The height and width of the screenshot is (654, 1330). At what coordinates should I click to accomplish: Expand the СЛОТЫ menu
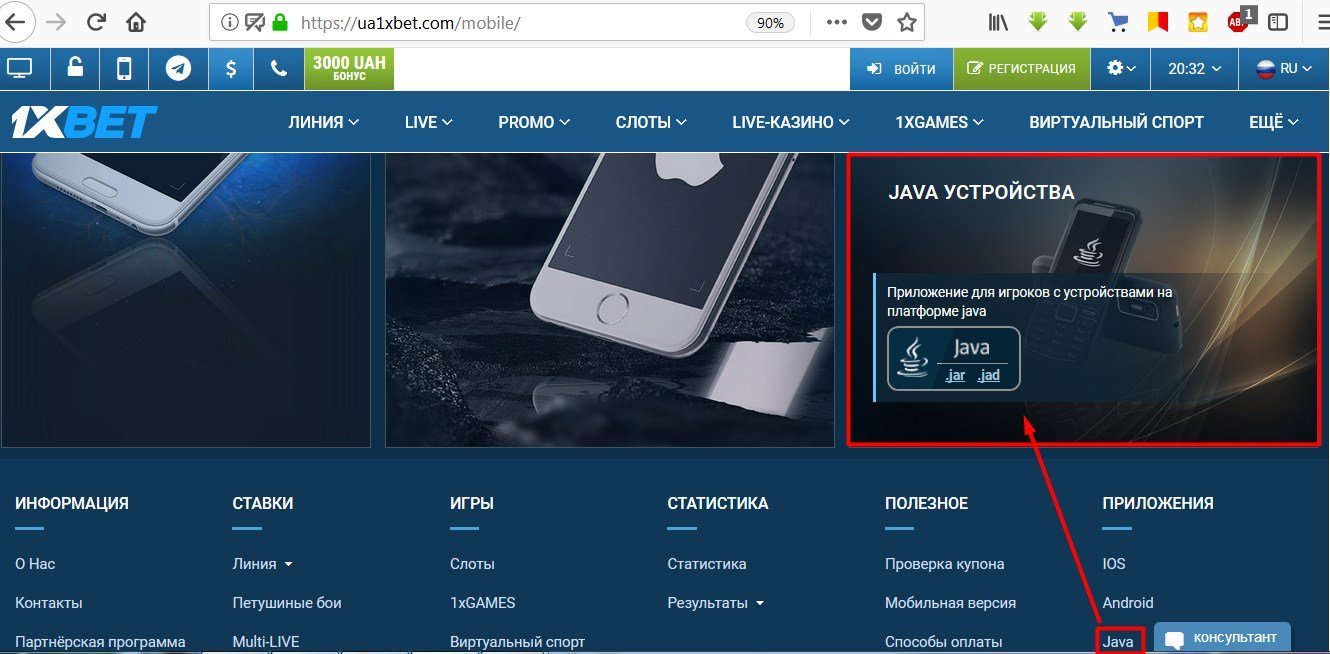652,122
